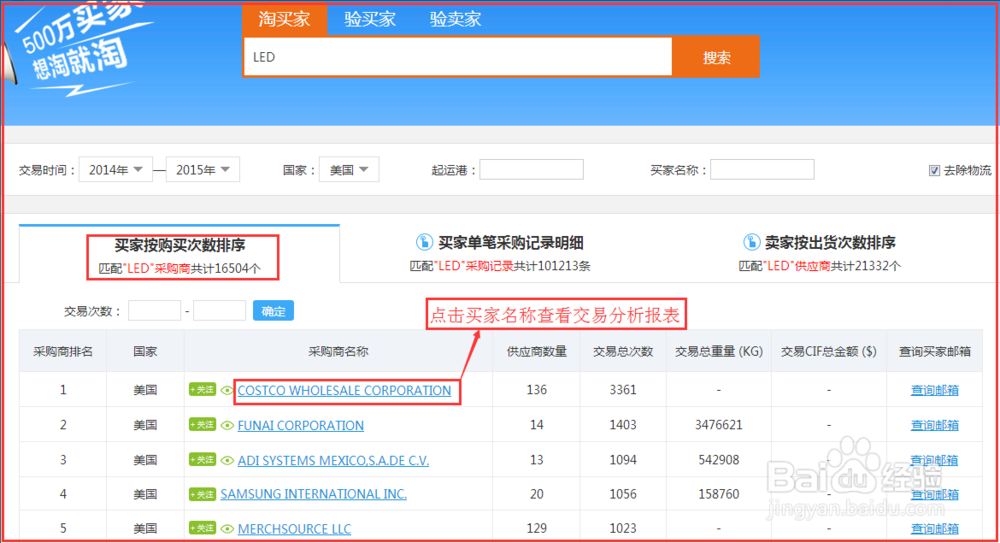Open the MERCHSOURCE LLC link
This screenshot has width=1000, height=543.
click(x=294, y=529)
